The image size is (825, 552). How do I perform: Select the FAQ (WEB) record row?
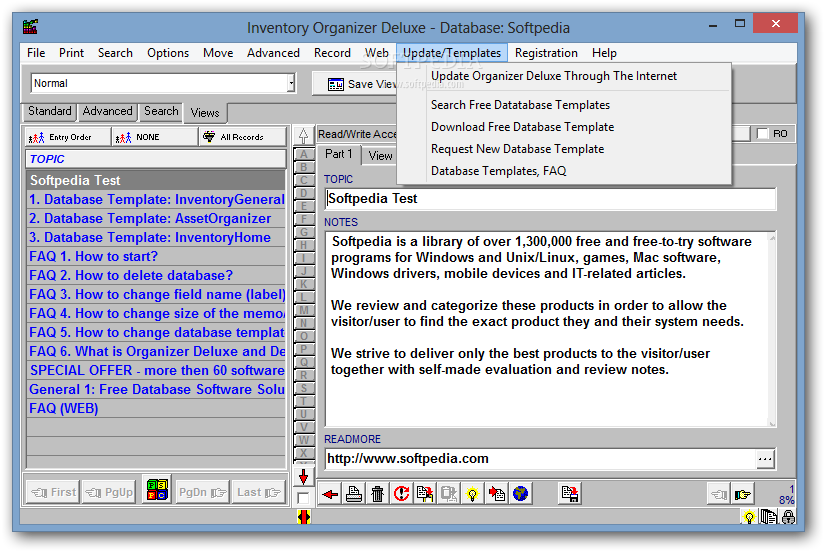[x=156, y=408]
